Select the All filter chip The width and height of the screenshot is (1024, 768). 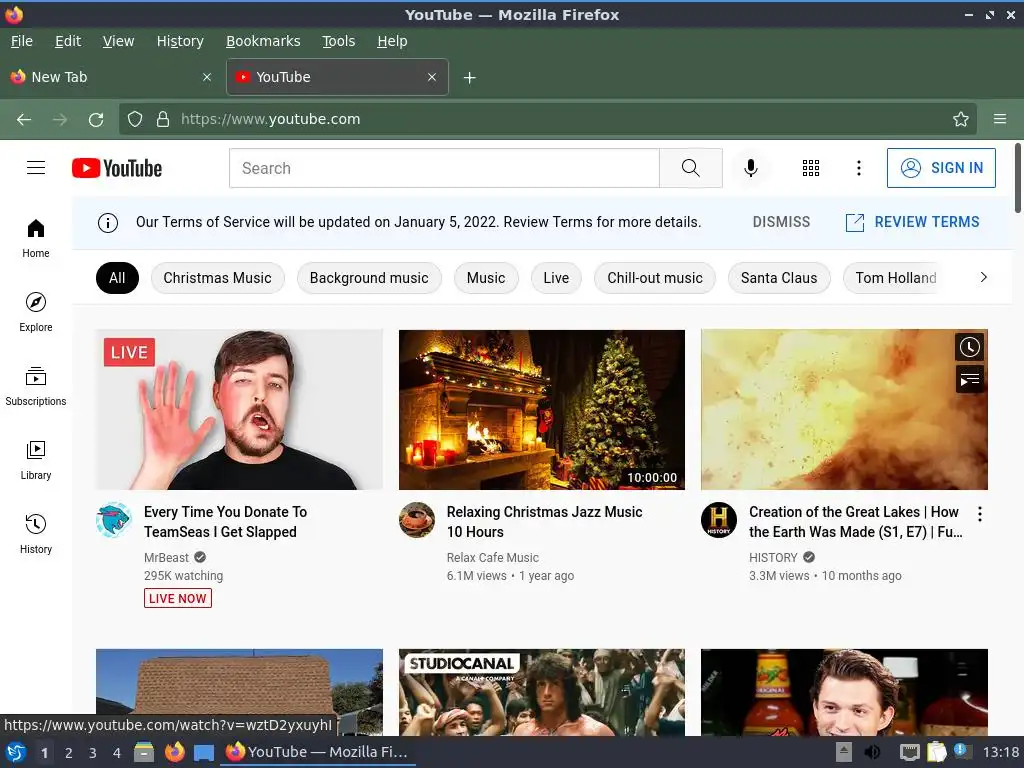[118, 278]
